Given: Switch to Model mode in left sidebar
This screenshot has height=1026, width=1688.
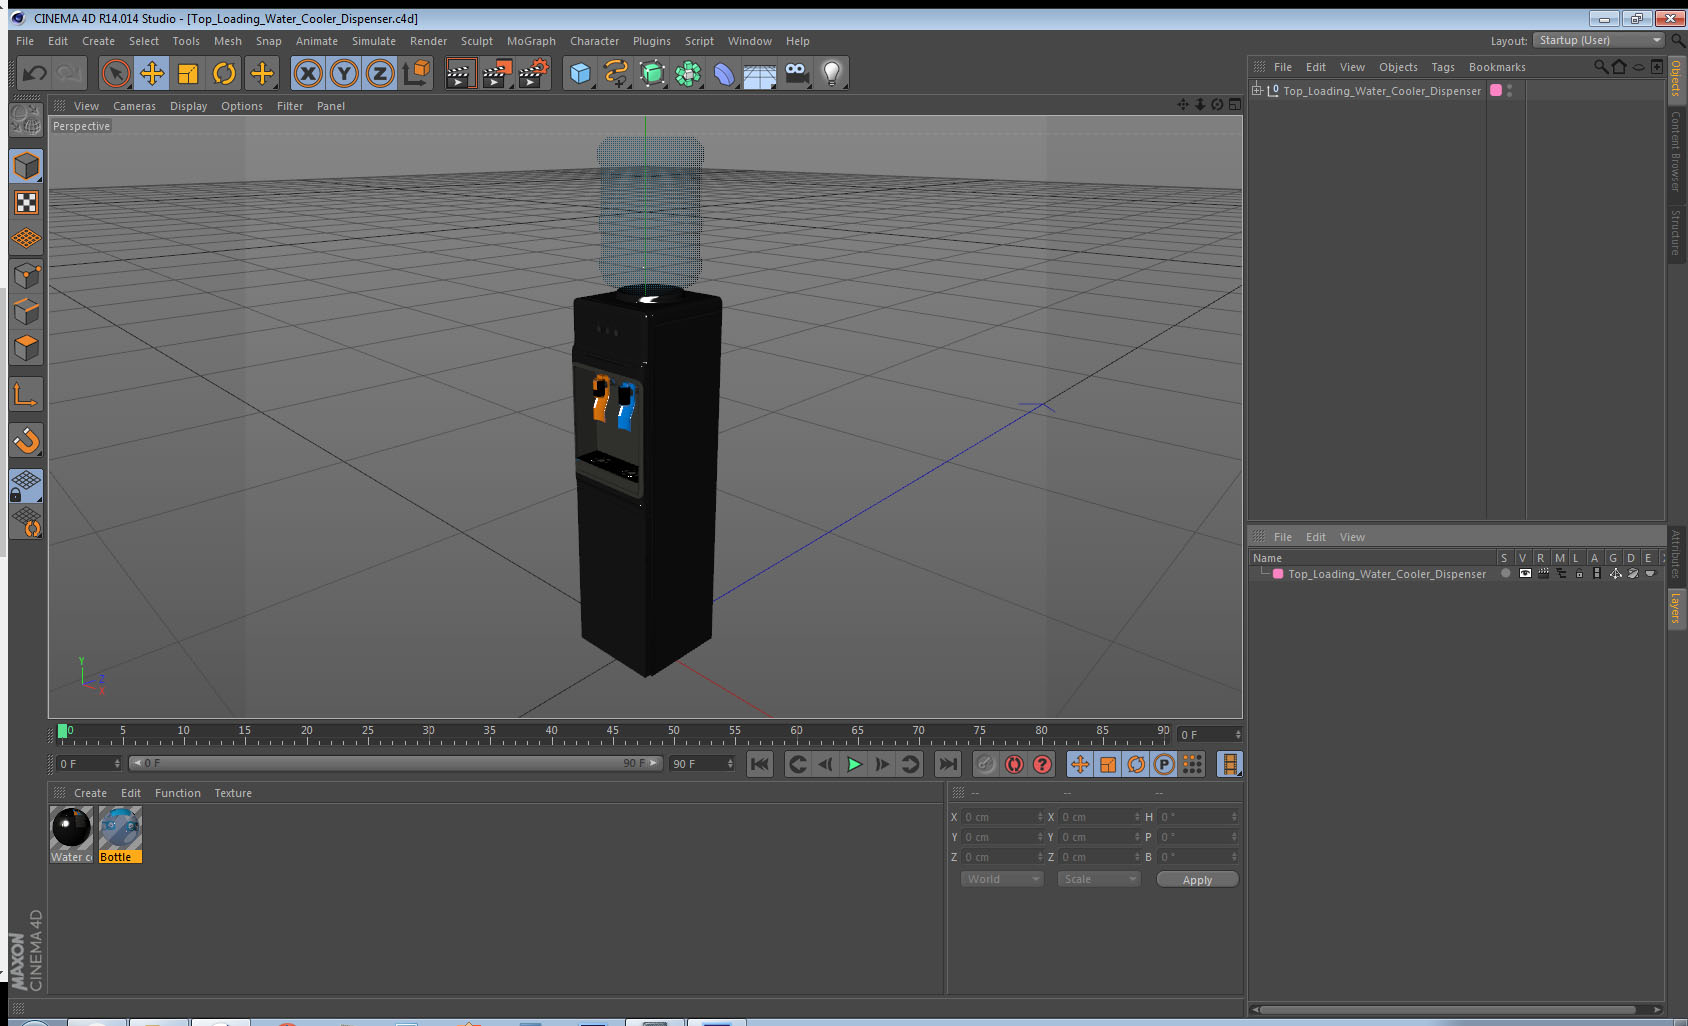Looking at the screenshot, I should pyautogui.click(x=26, y=166).
